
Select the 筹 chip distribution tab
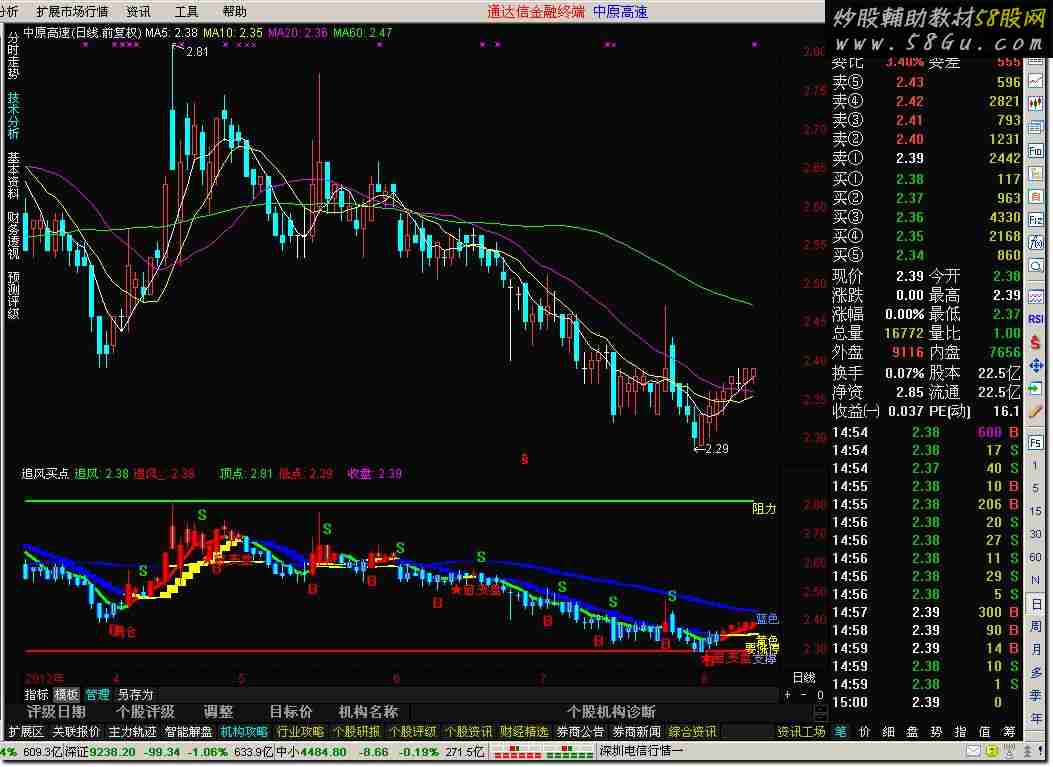click(1009, 731)
